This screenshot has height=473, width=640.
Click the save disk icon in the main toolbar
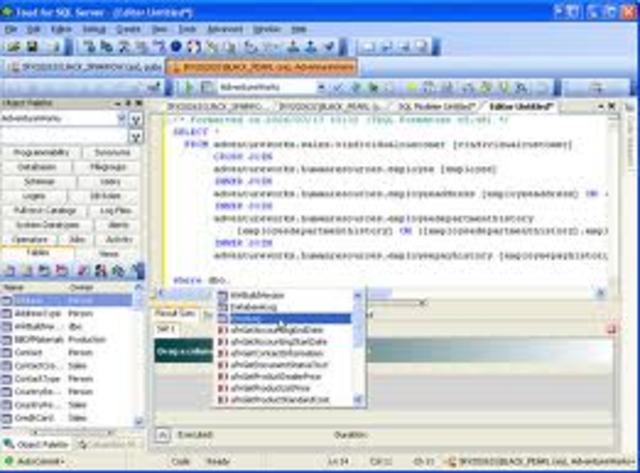tap(32, 47)
